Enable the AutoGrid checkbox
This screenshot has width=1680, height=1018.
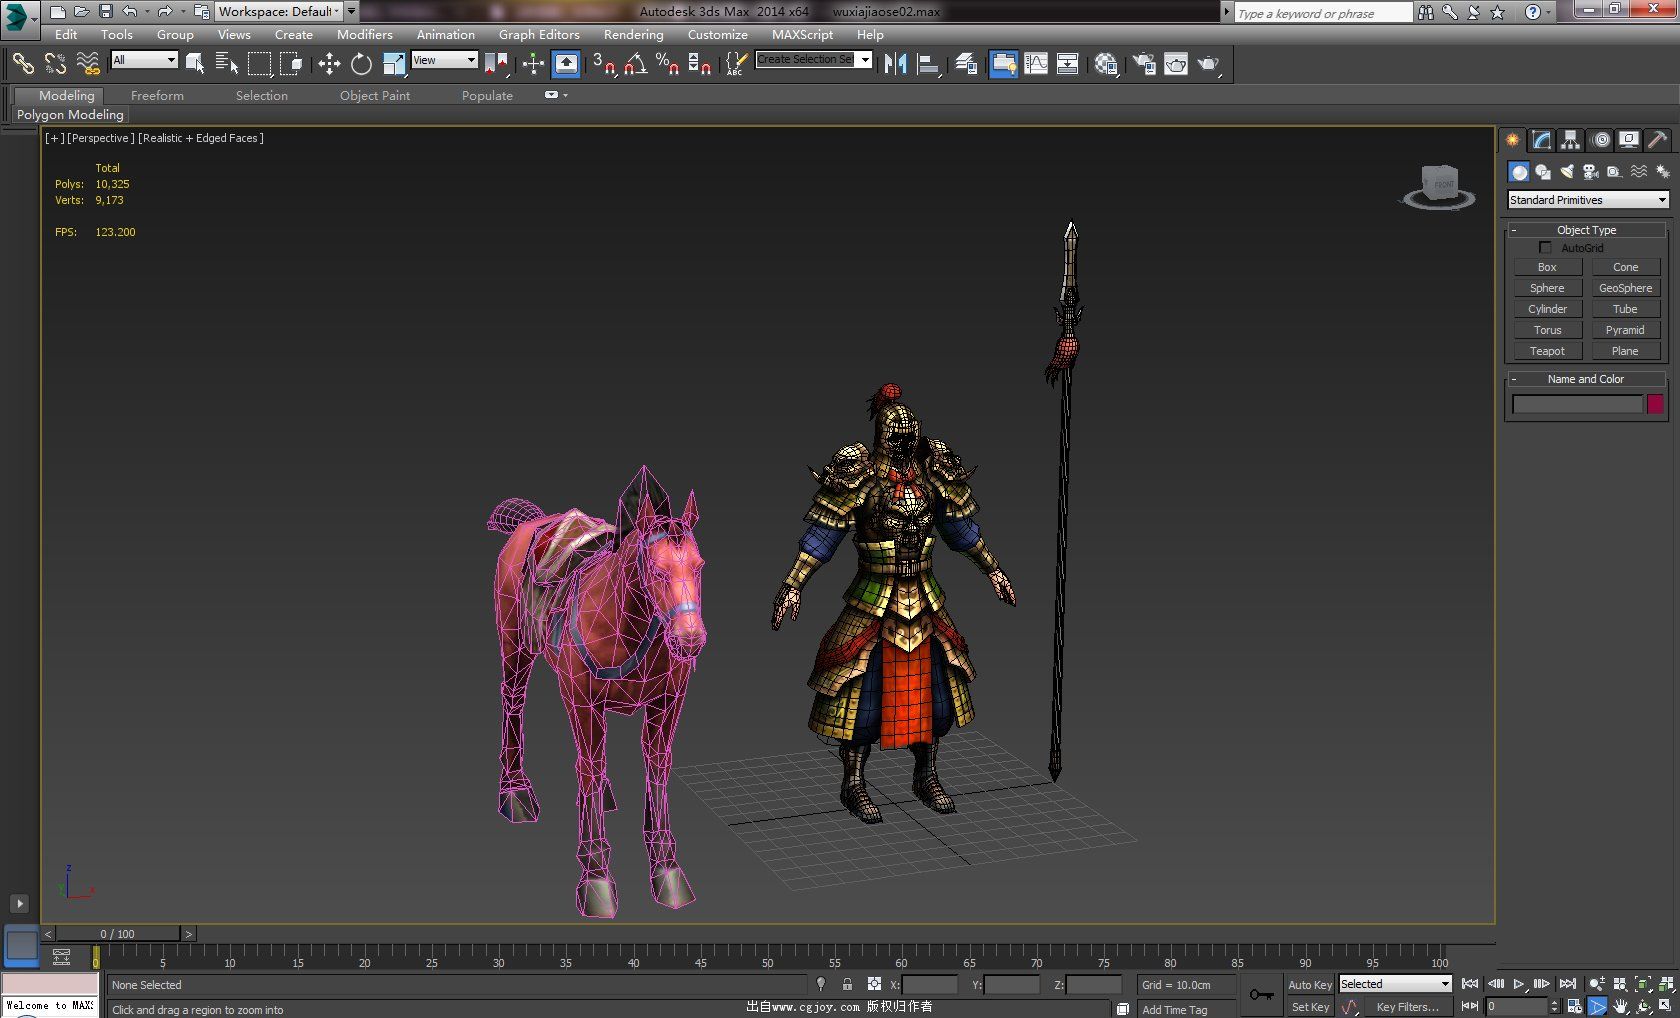[1545, 248]
